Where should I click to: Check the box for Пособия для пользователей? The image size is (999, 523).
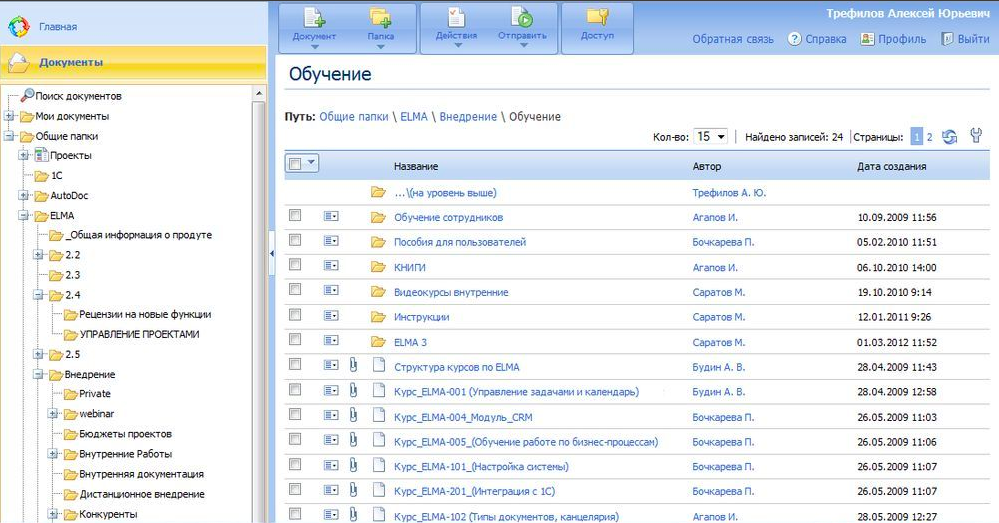(x=295, y=240)
